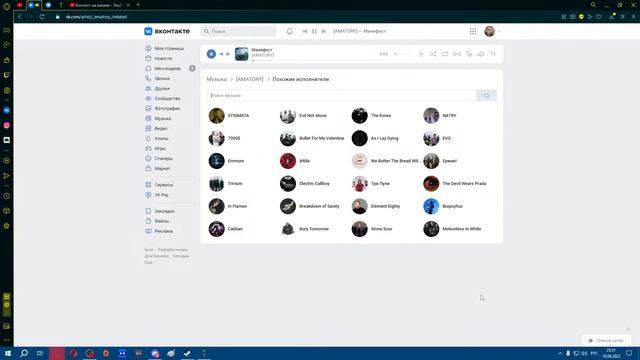The image size is (640, 360).
Task: Expand the Ещё footer menu
Action: click(150, 262)
